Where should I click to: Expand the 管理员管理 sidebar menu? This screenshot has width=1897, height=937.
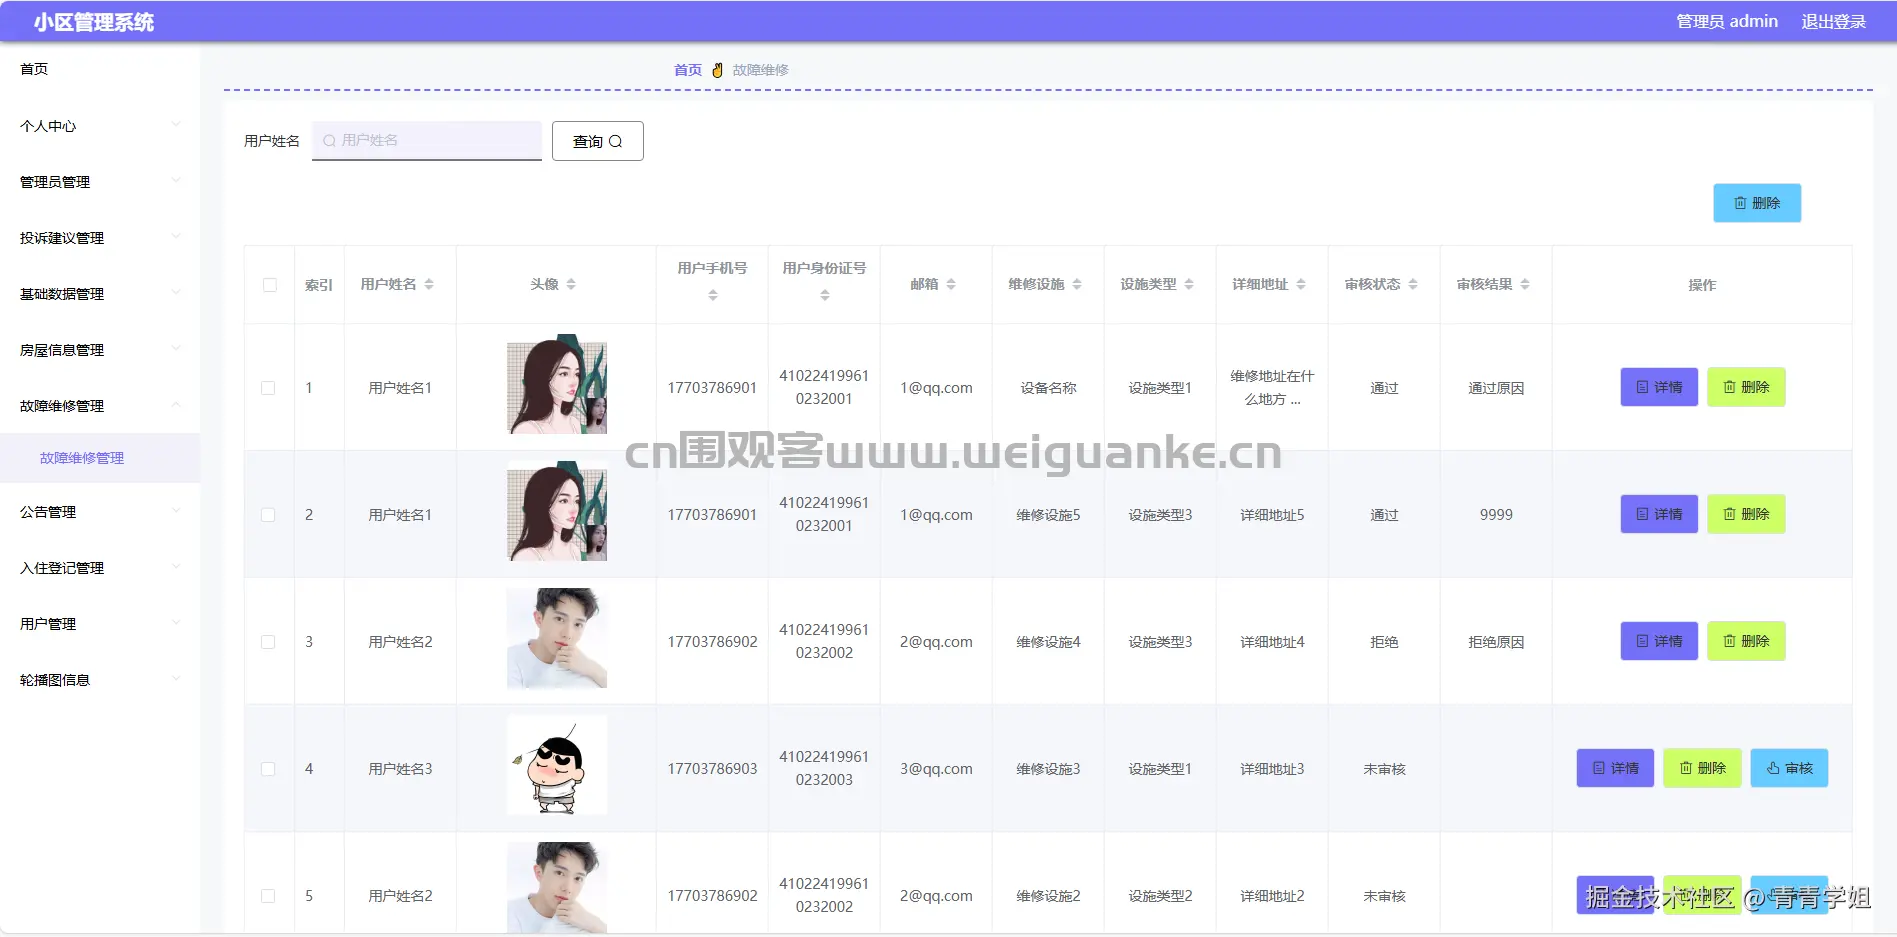click(x=100, y=182)
